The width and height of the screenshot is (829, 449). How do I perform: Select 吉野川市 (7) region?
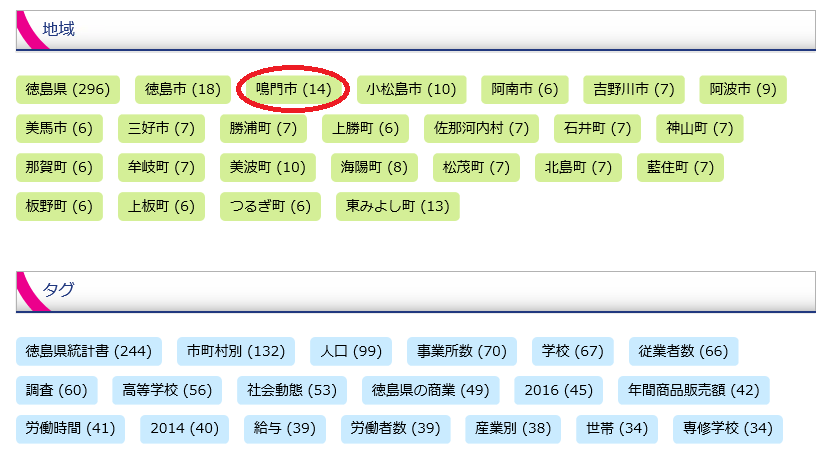633,89
